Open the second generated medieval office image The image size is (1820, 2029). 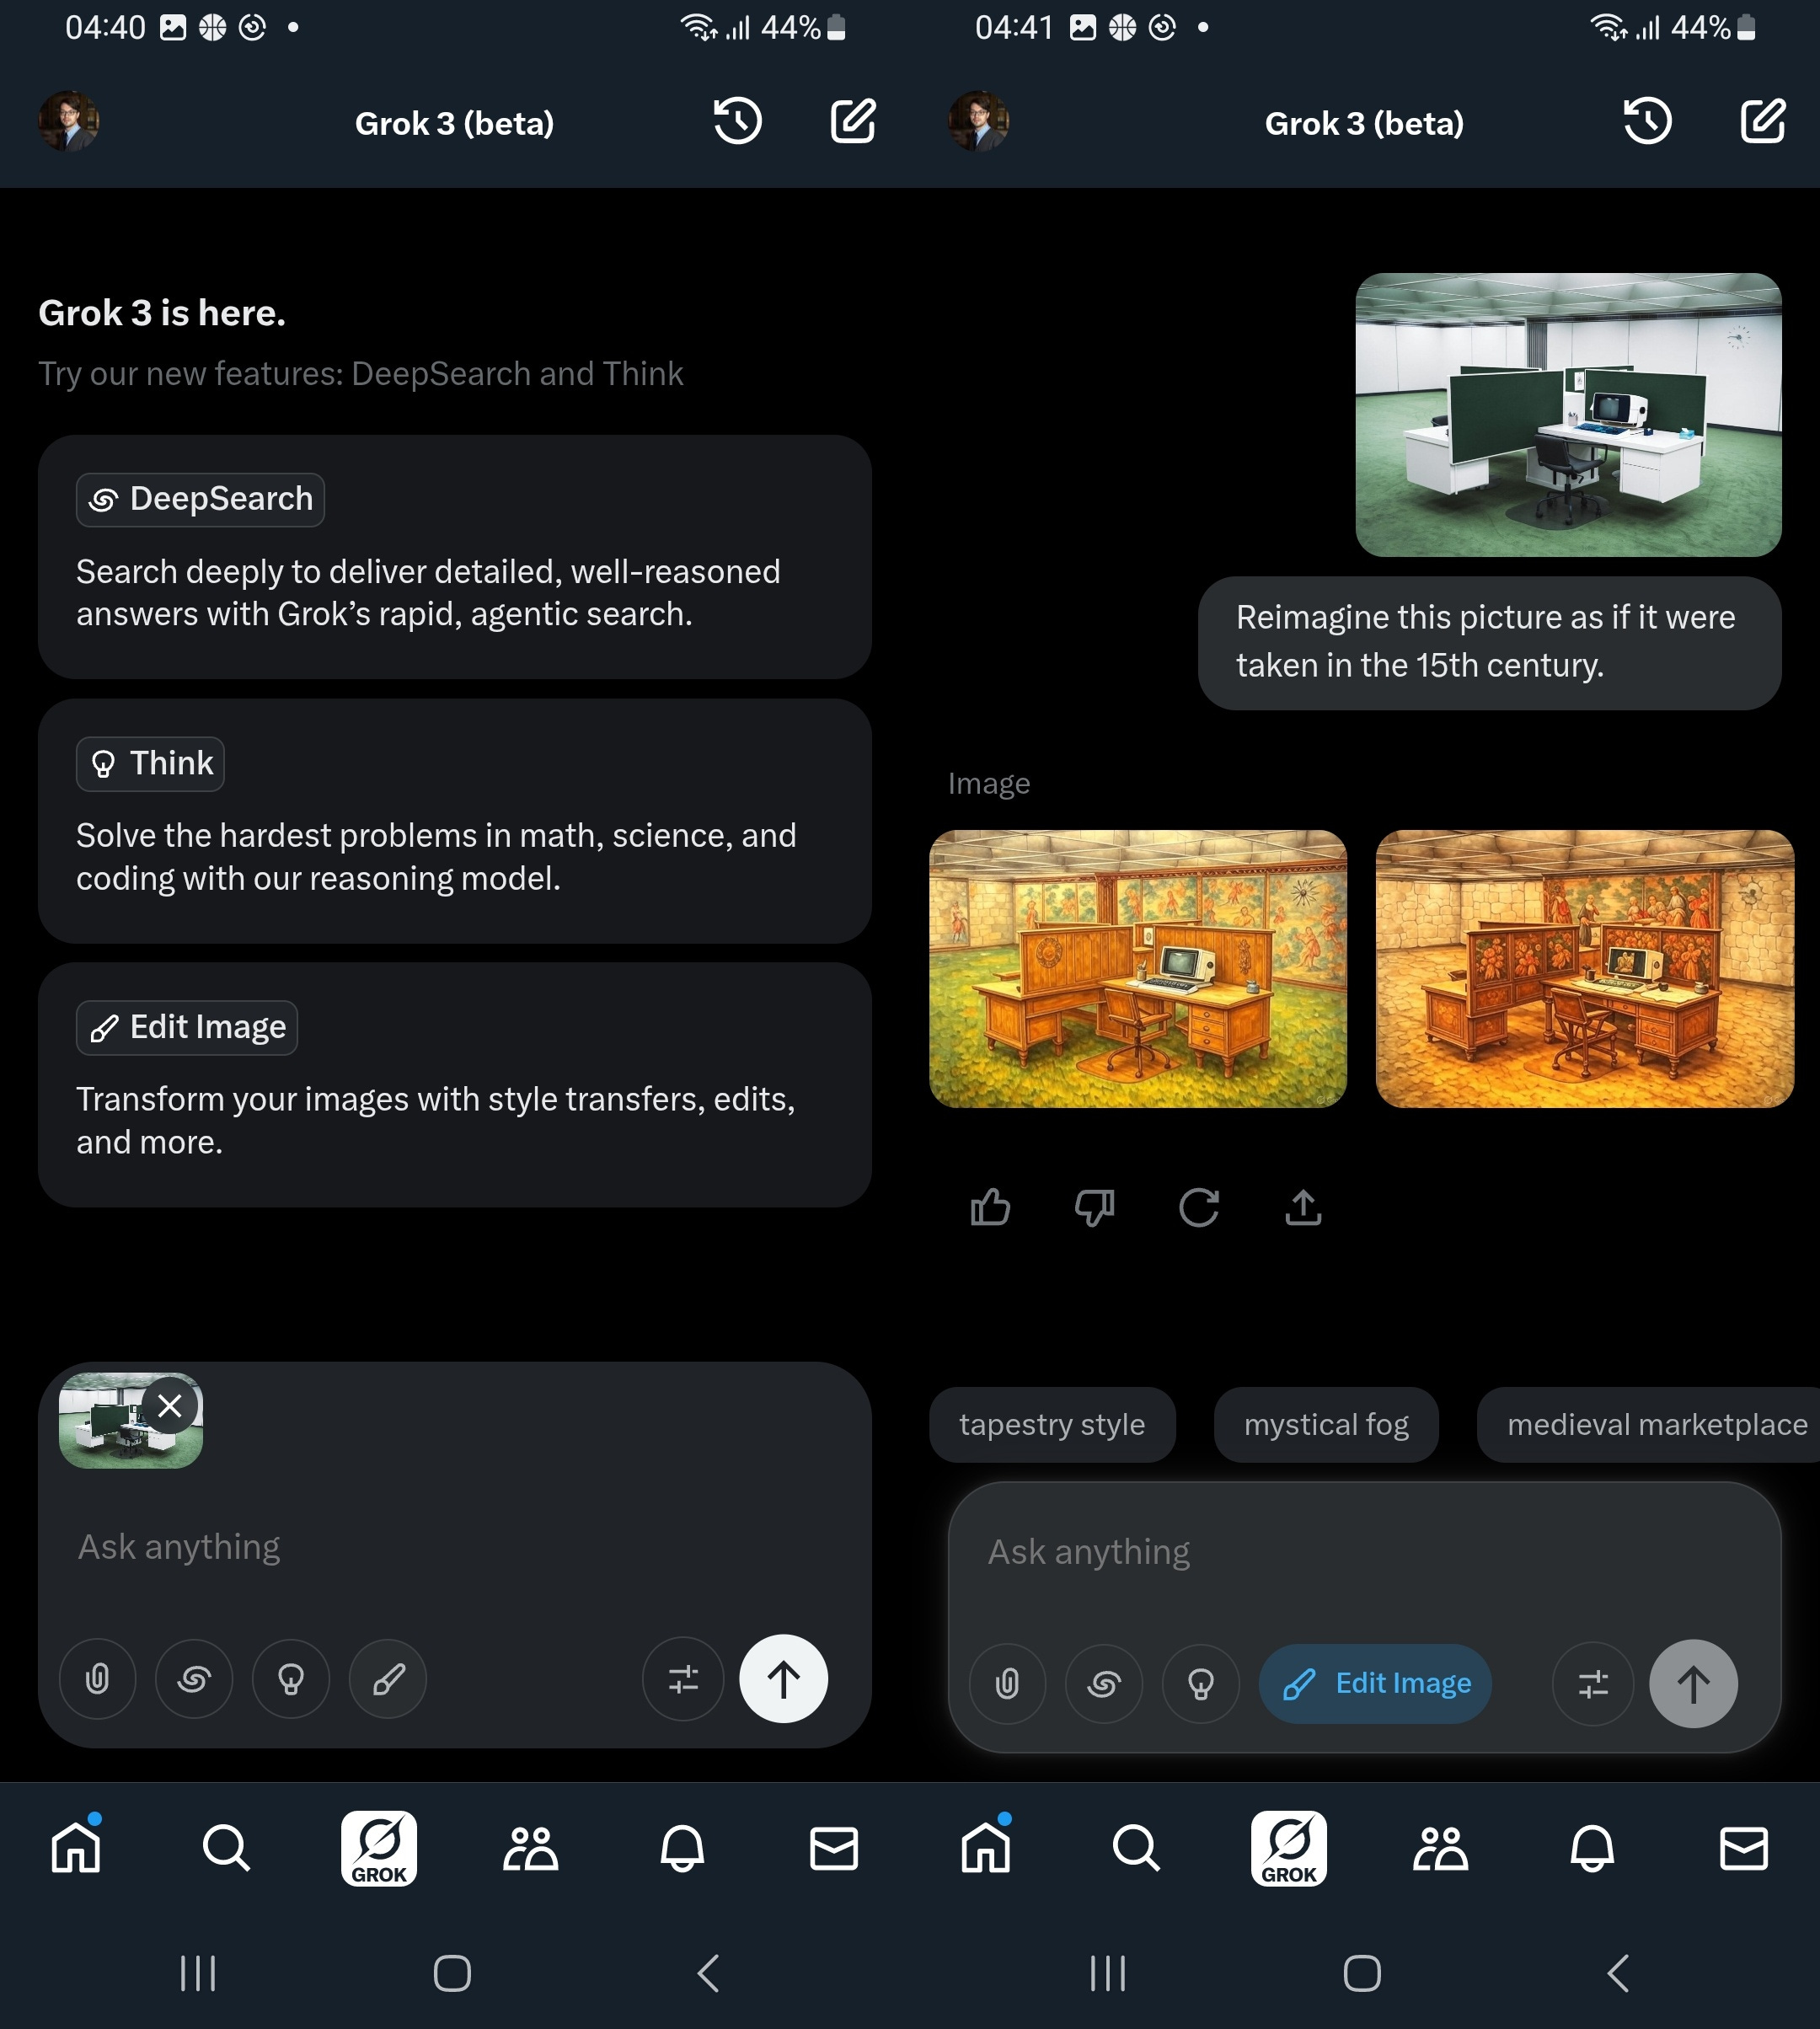click(1585, 968)
